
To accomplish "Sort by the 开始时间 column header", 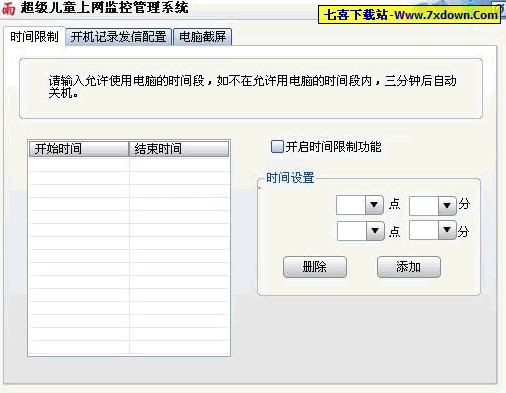I will point(79,149).
